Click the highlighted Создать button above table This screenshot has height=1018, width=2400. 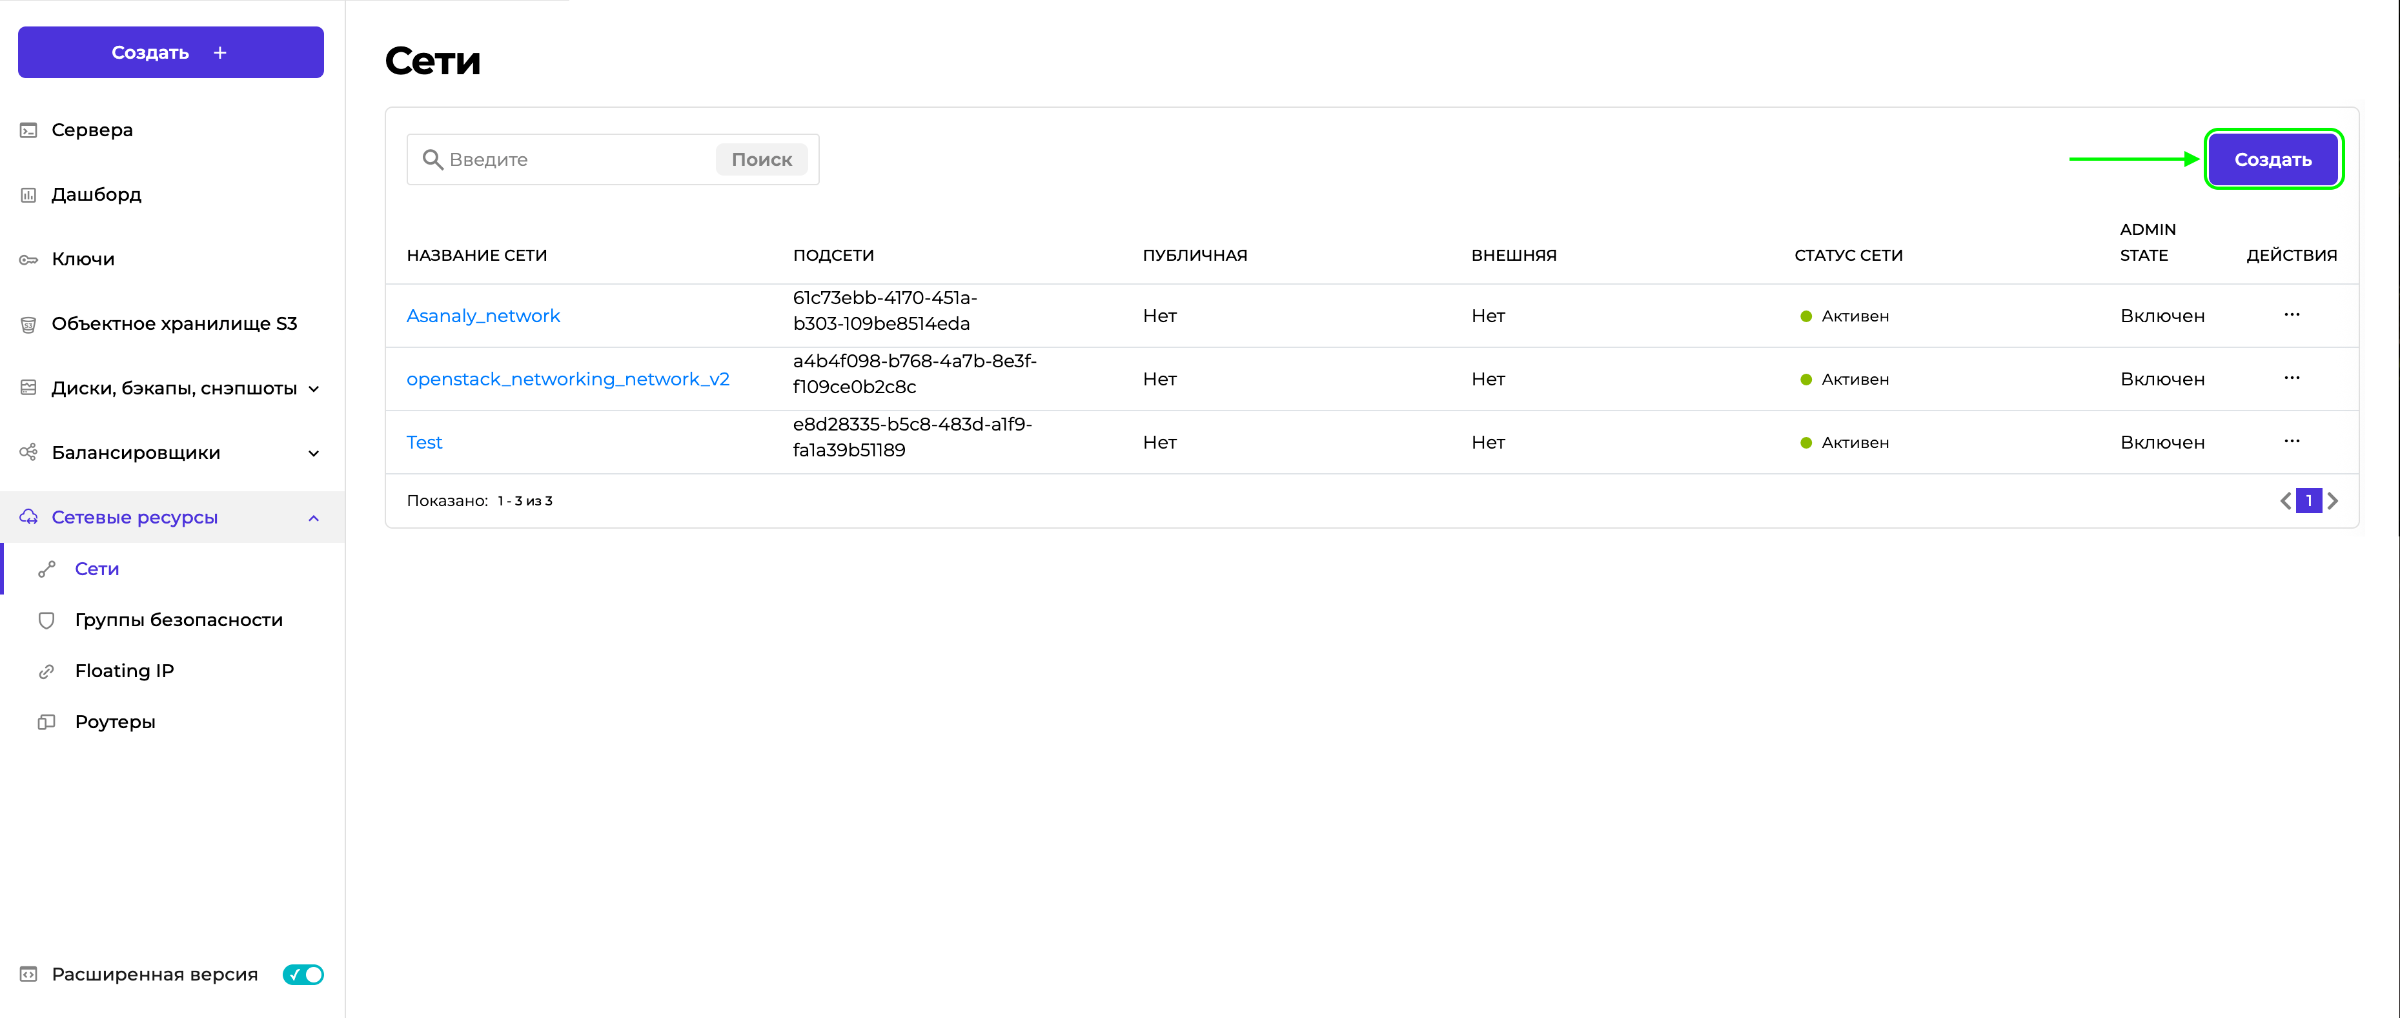tap(2273, 159)
